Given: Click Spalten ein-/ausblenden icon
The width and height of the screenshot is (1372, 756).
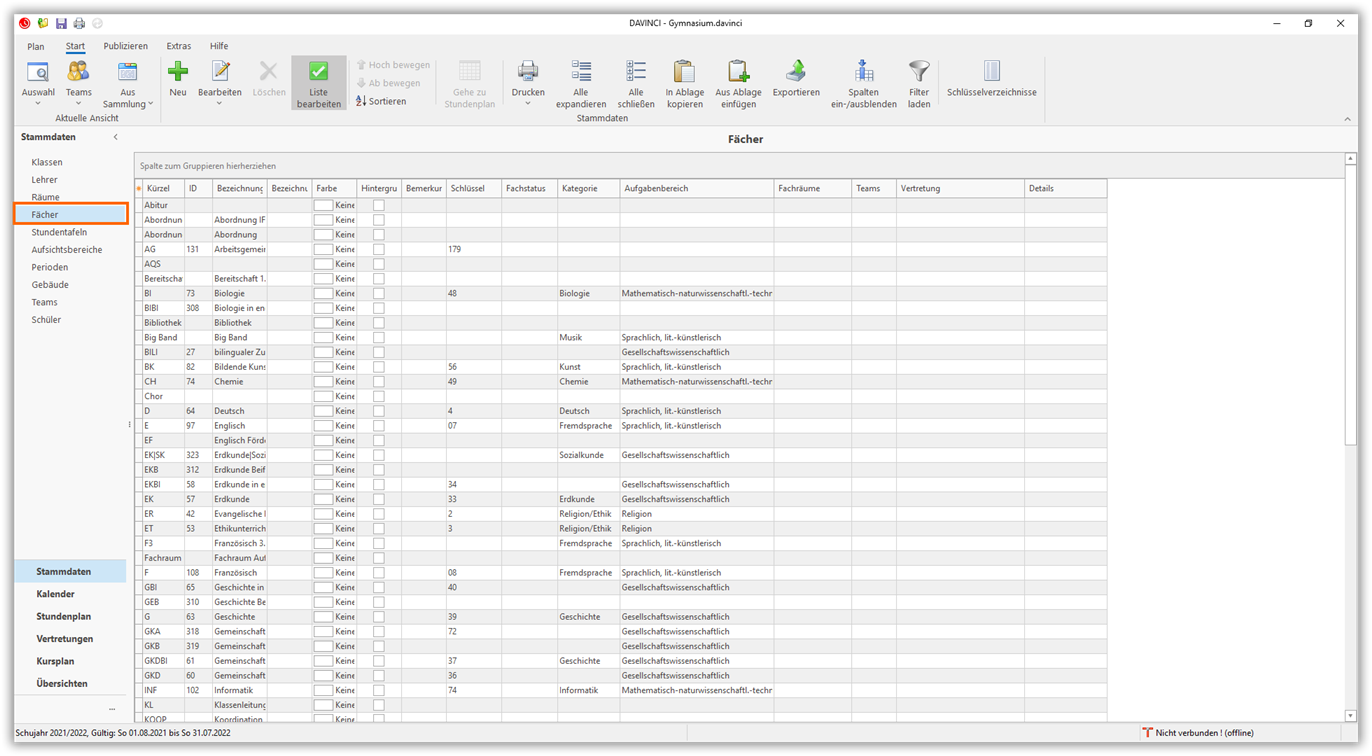Looking at the screenshot, I should [x=864, y=72].
